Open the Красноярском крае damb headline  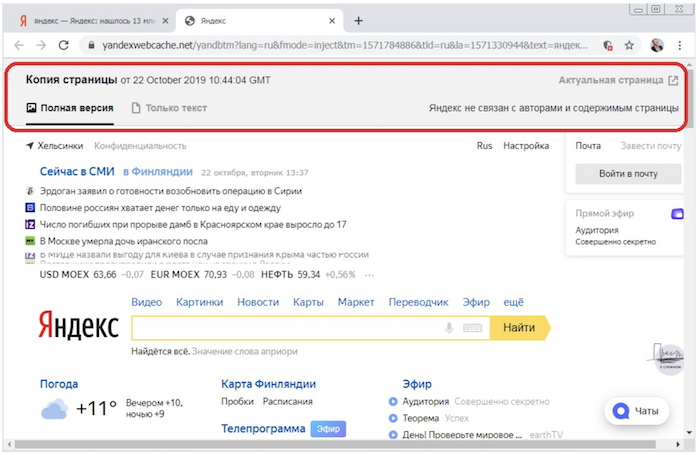[193, 224]
